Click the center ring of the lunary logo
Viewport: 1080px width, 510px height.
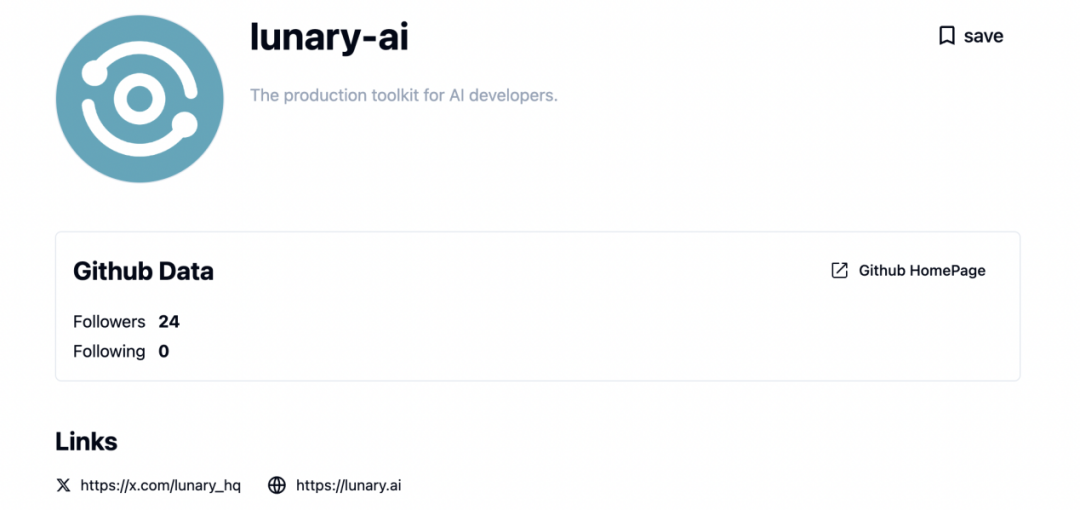point(139,98)
